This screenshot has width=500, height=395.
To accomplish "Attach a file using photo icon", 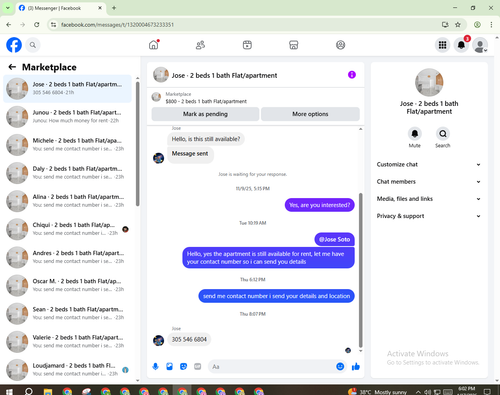I will (x=169, y=367).
